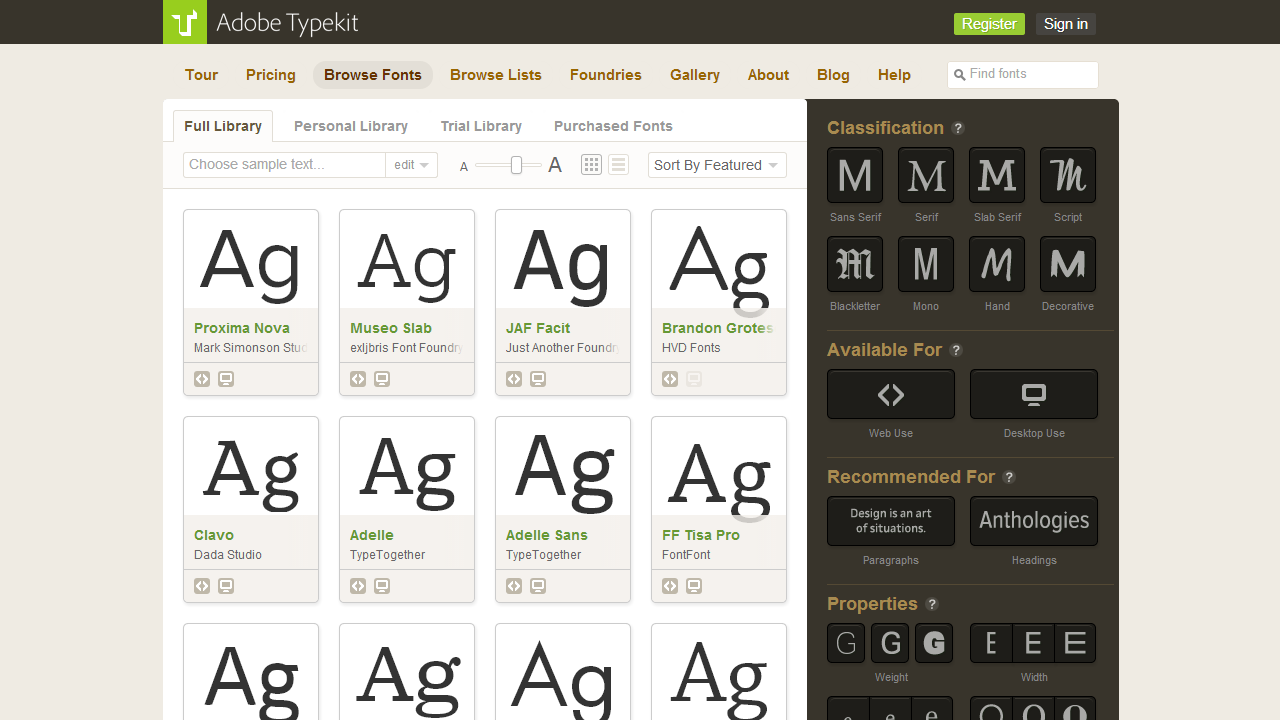Switch to grid view layout
The width and height of the screenshot is (1280, 720).
(592, 165)
